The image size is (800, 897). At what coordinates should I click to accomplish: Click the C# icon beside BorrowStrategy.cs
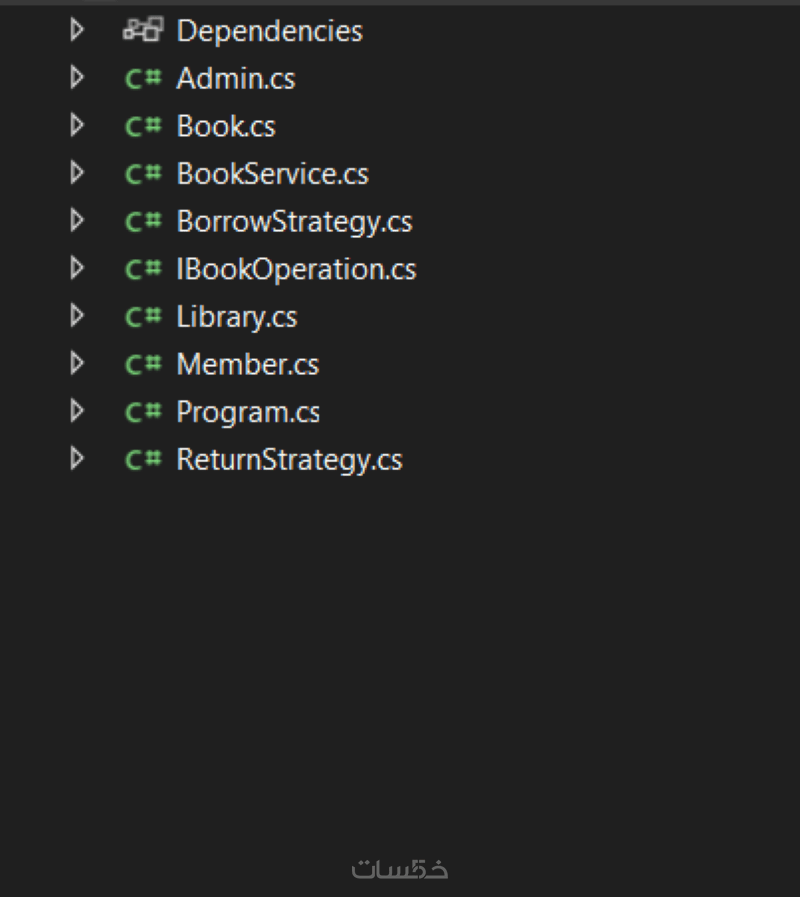(x=142, y=222)
